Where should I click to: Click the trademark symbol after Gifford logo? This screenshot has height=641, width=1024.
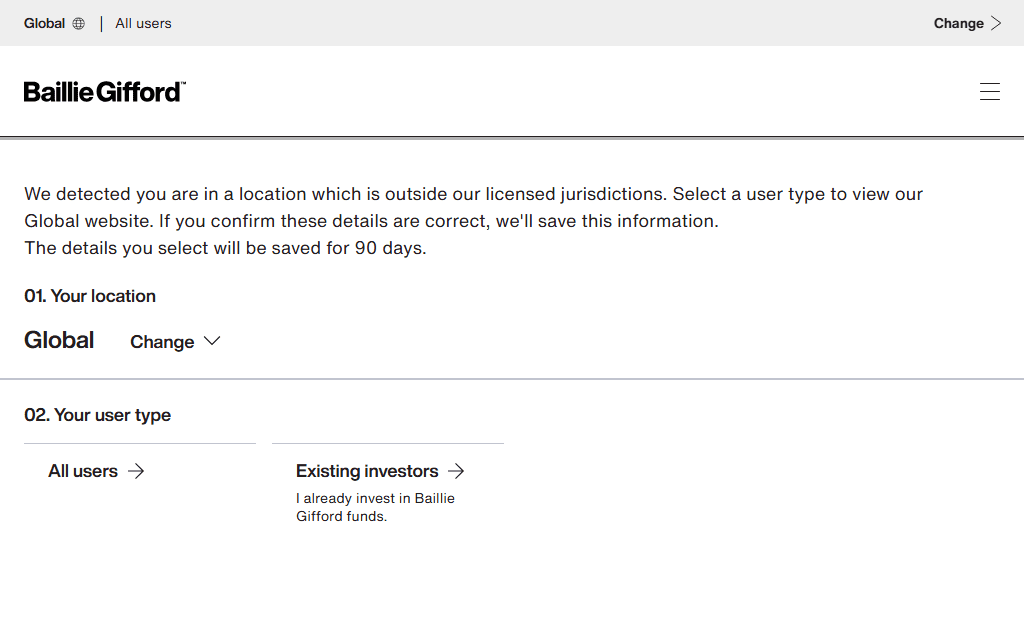(183, 83)
